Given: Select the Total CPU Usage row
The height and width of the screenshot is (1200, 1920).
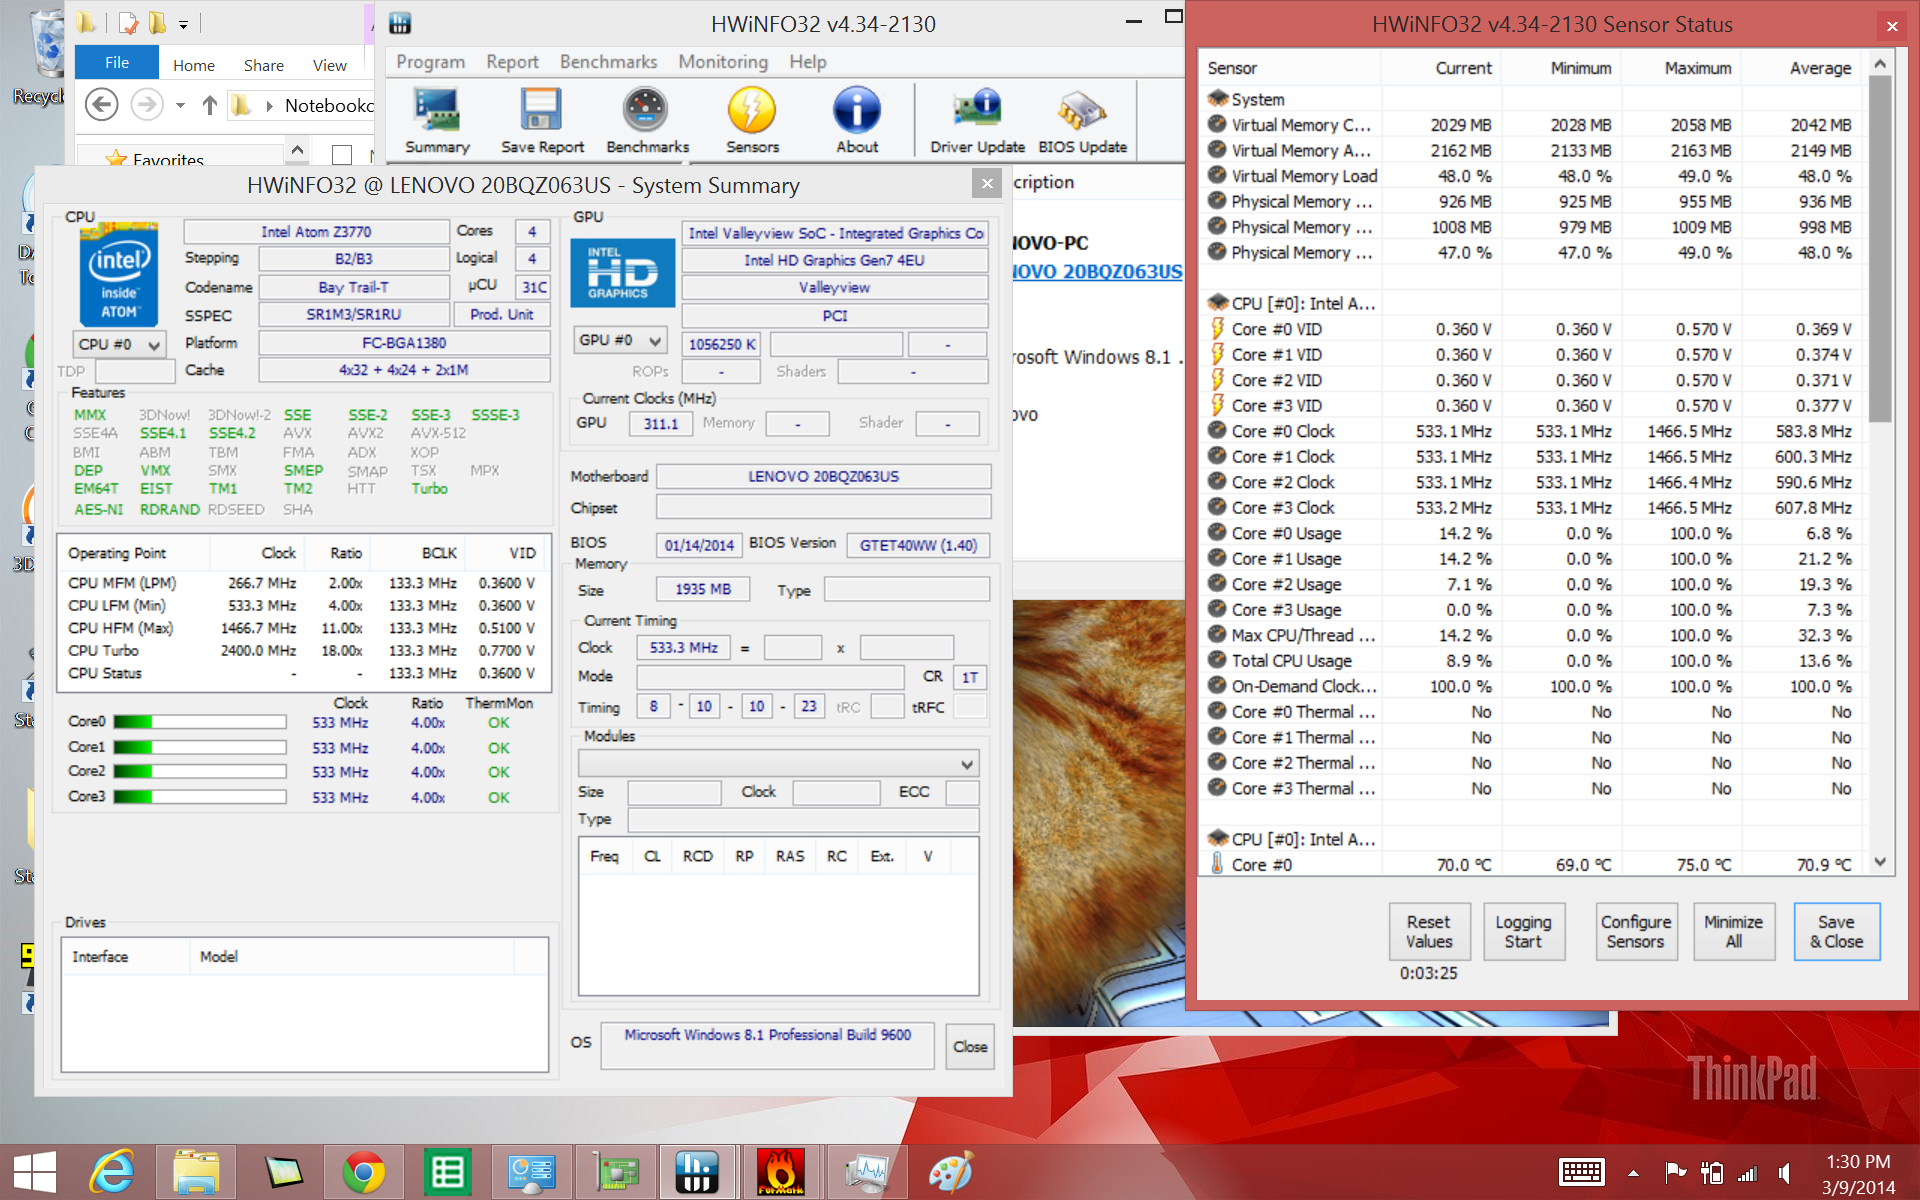Looking at the screenshot, I should coord(1532,660).
